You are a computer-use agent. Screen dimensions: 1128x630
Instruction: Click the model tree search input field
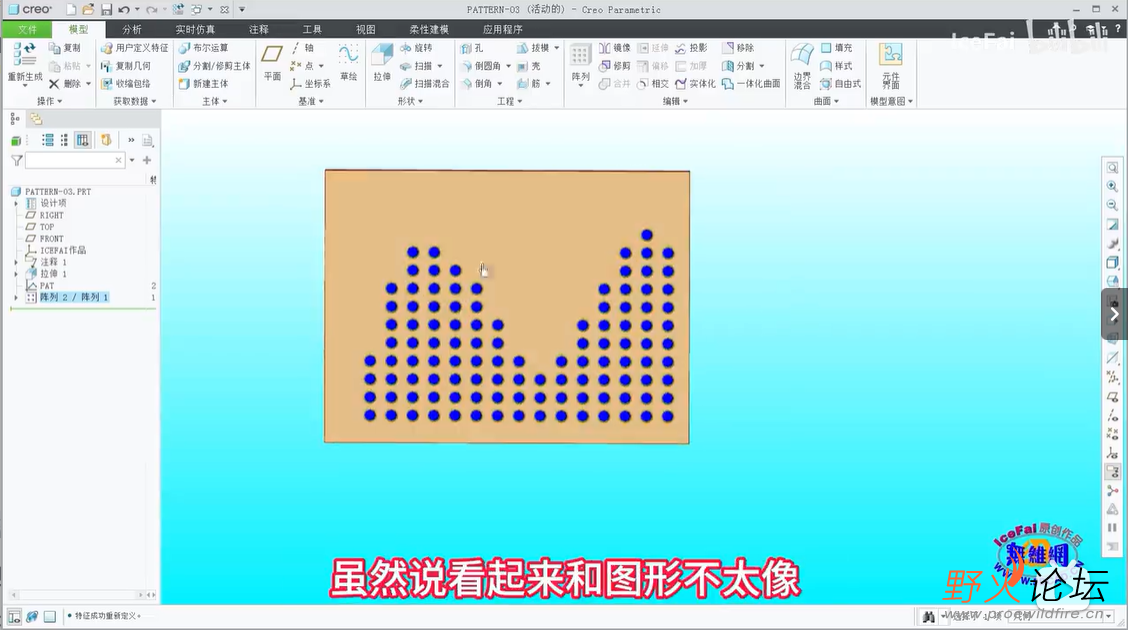click(x=75, y=160)
